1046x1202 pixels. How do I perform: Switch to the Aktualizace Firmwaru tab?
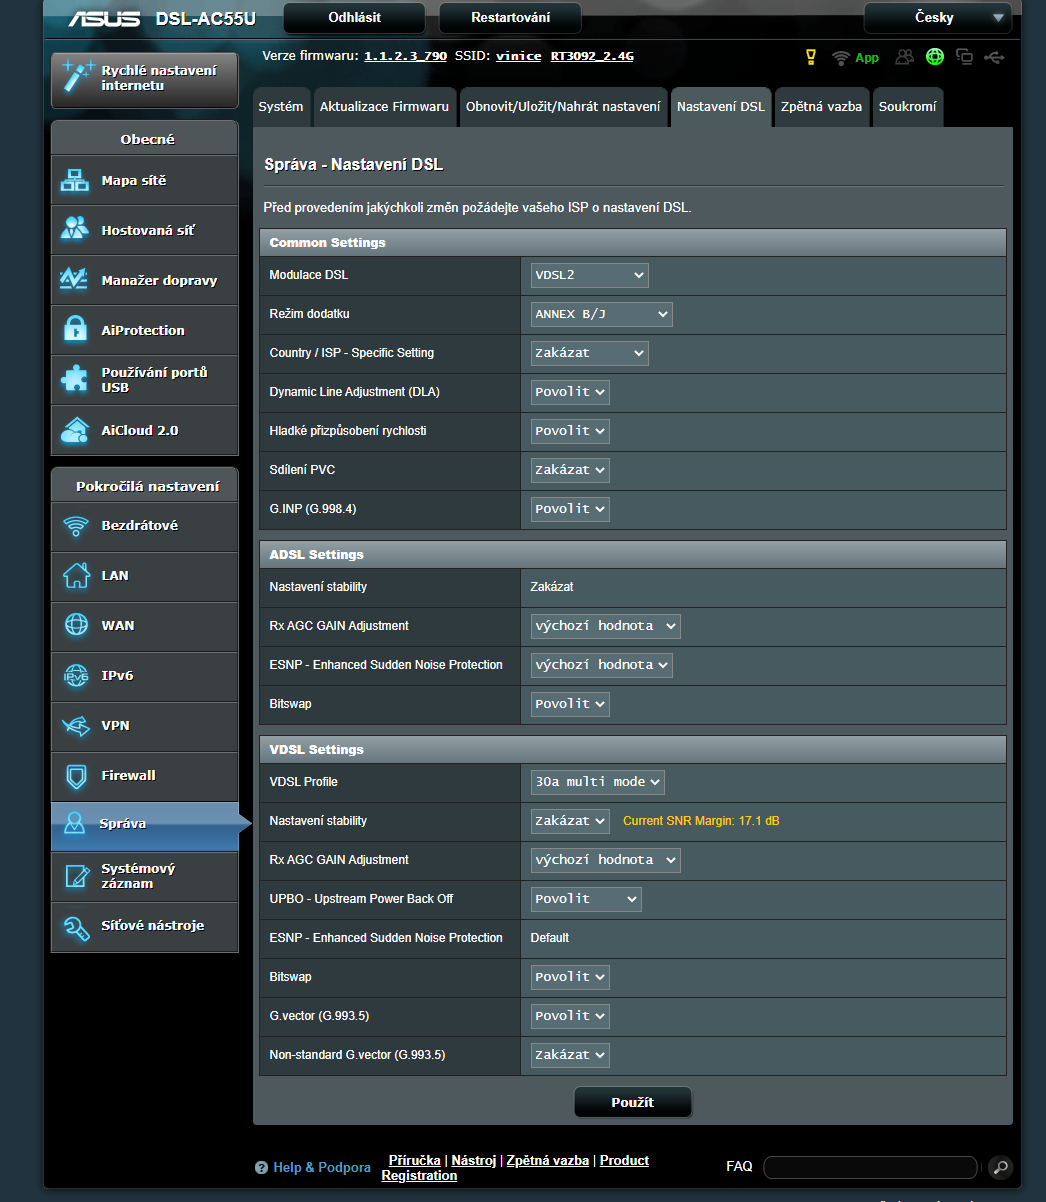pos(384,107)
